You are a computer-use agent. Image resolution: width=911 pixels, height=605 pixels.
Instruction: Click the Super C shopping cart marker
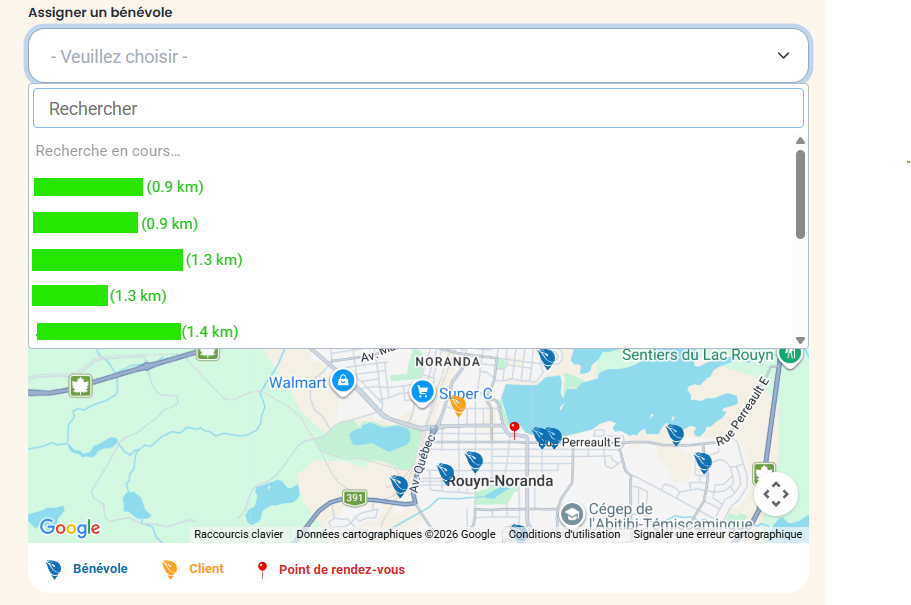pyautogui.click(x=422, y=391)
